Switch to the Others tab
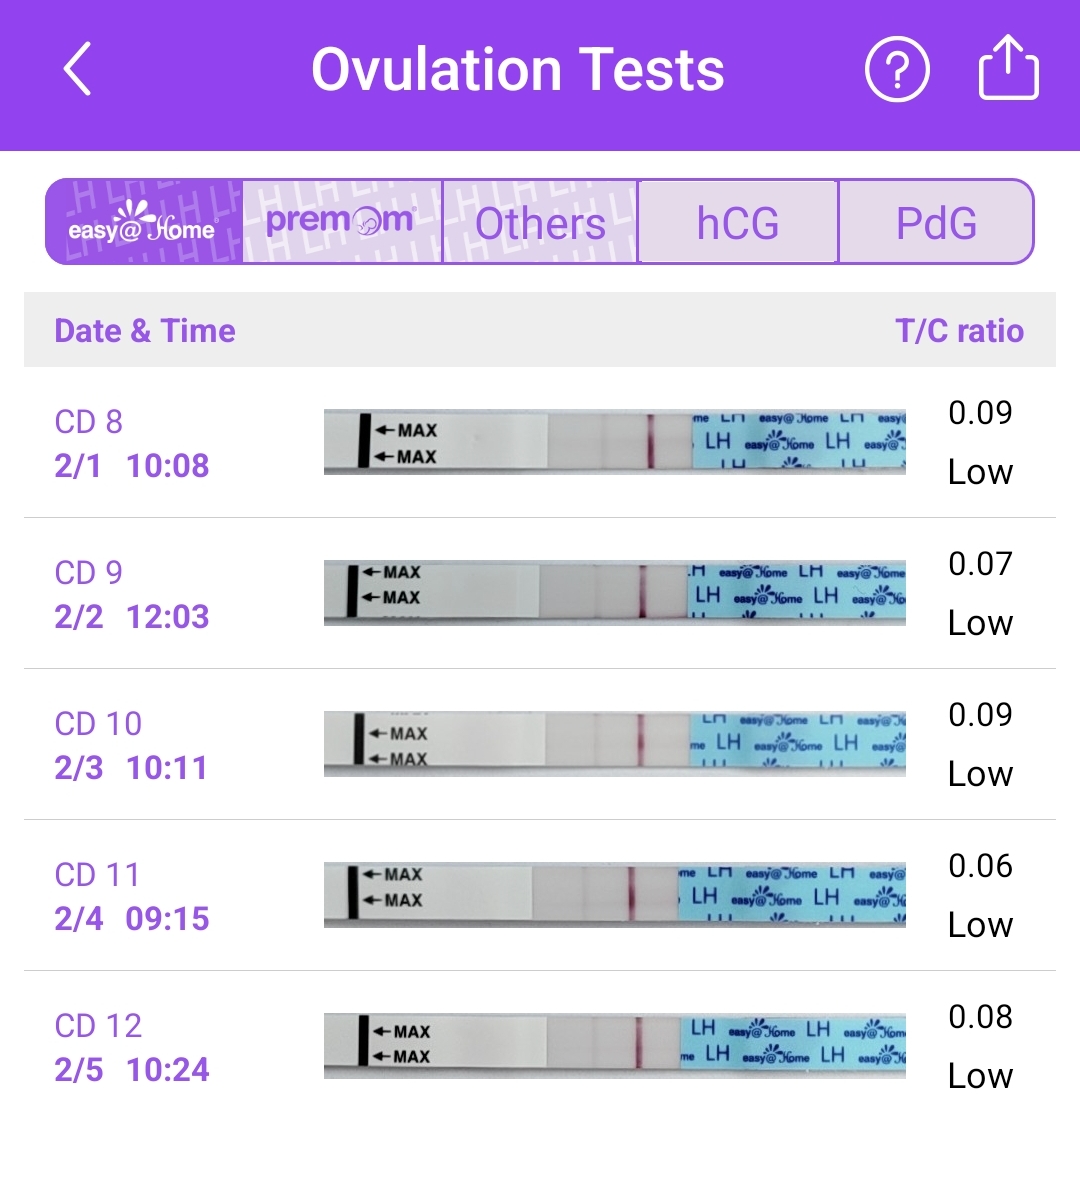Viewport: 1080px width, 1183px height. click(x=540, y=222)
